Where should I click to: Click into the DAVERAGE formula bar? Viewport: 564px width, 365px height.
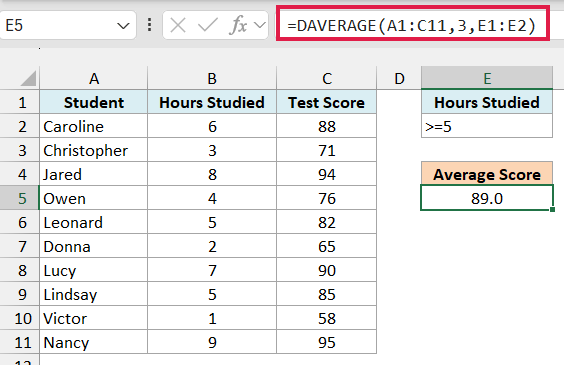click(x=413, y=26)
